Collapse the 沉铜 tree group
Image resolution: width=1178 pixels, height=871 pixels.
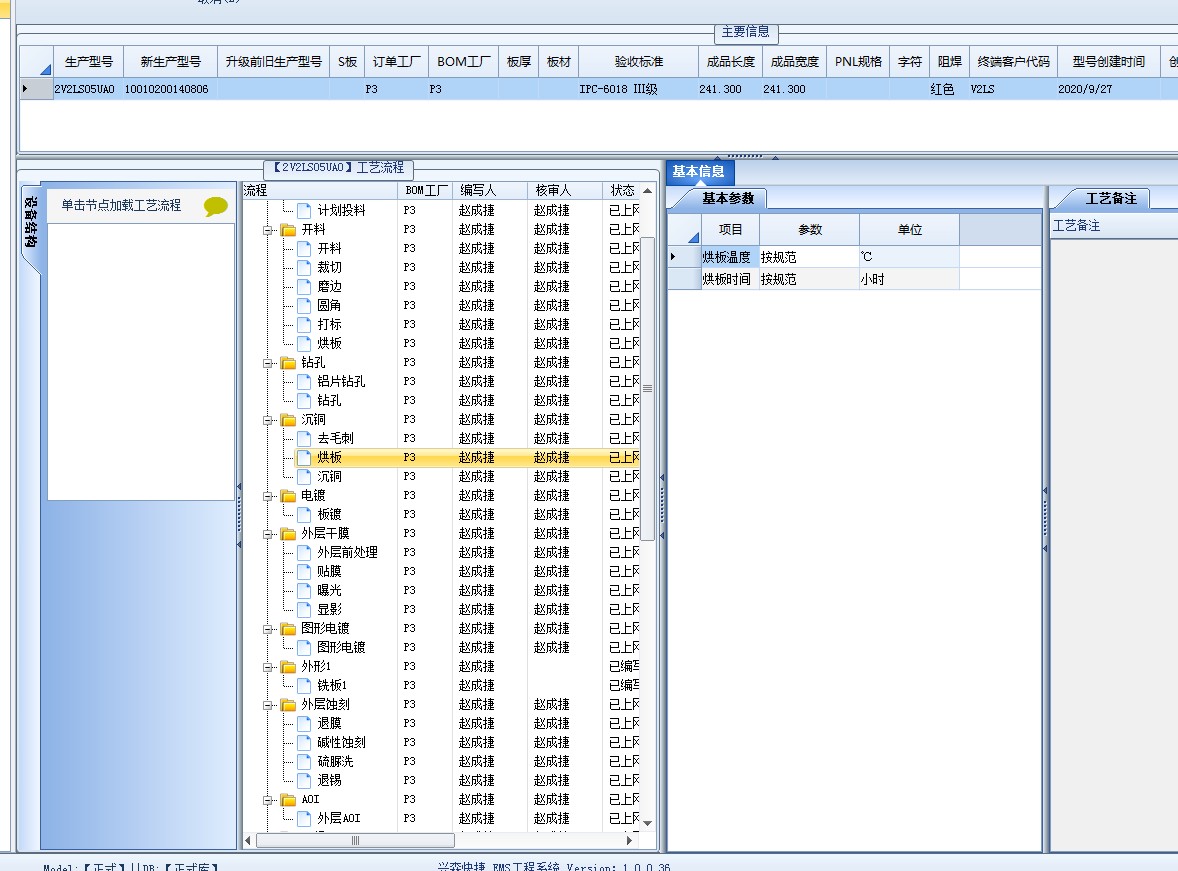(267, 420)
